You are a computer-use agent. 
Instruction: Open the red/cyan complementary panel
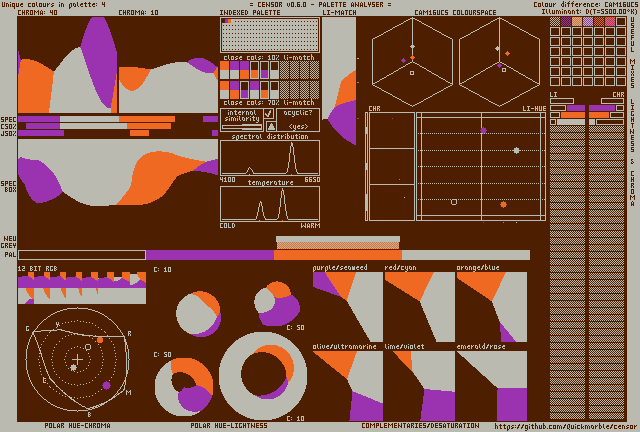point(420,307)
